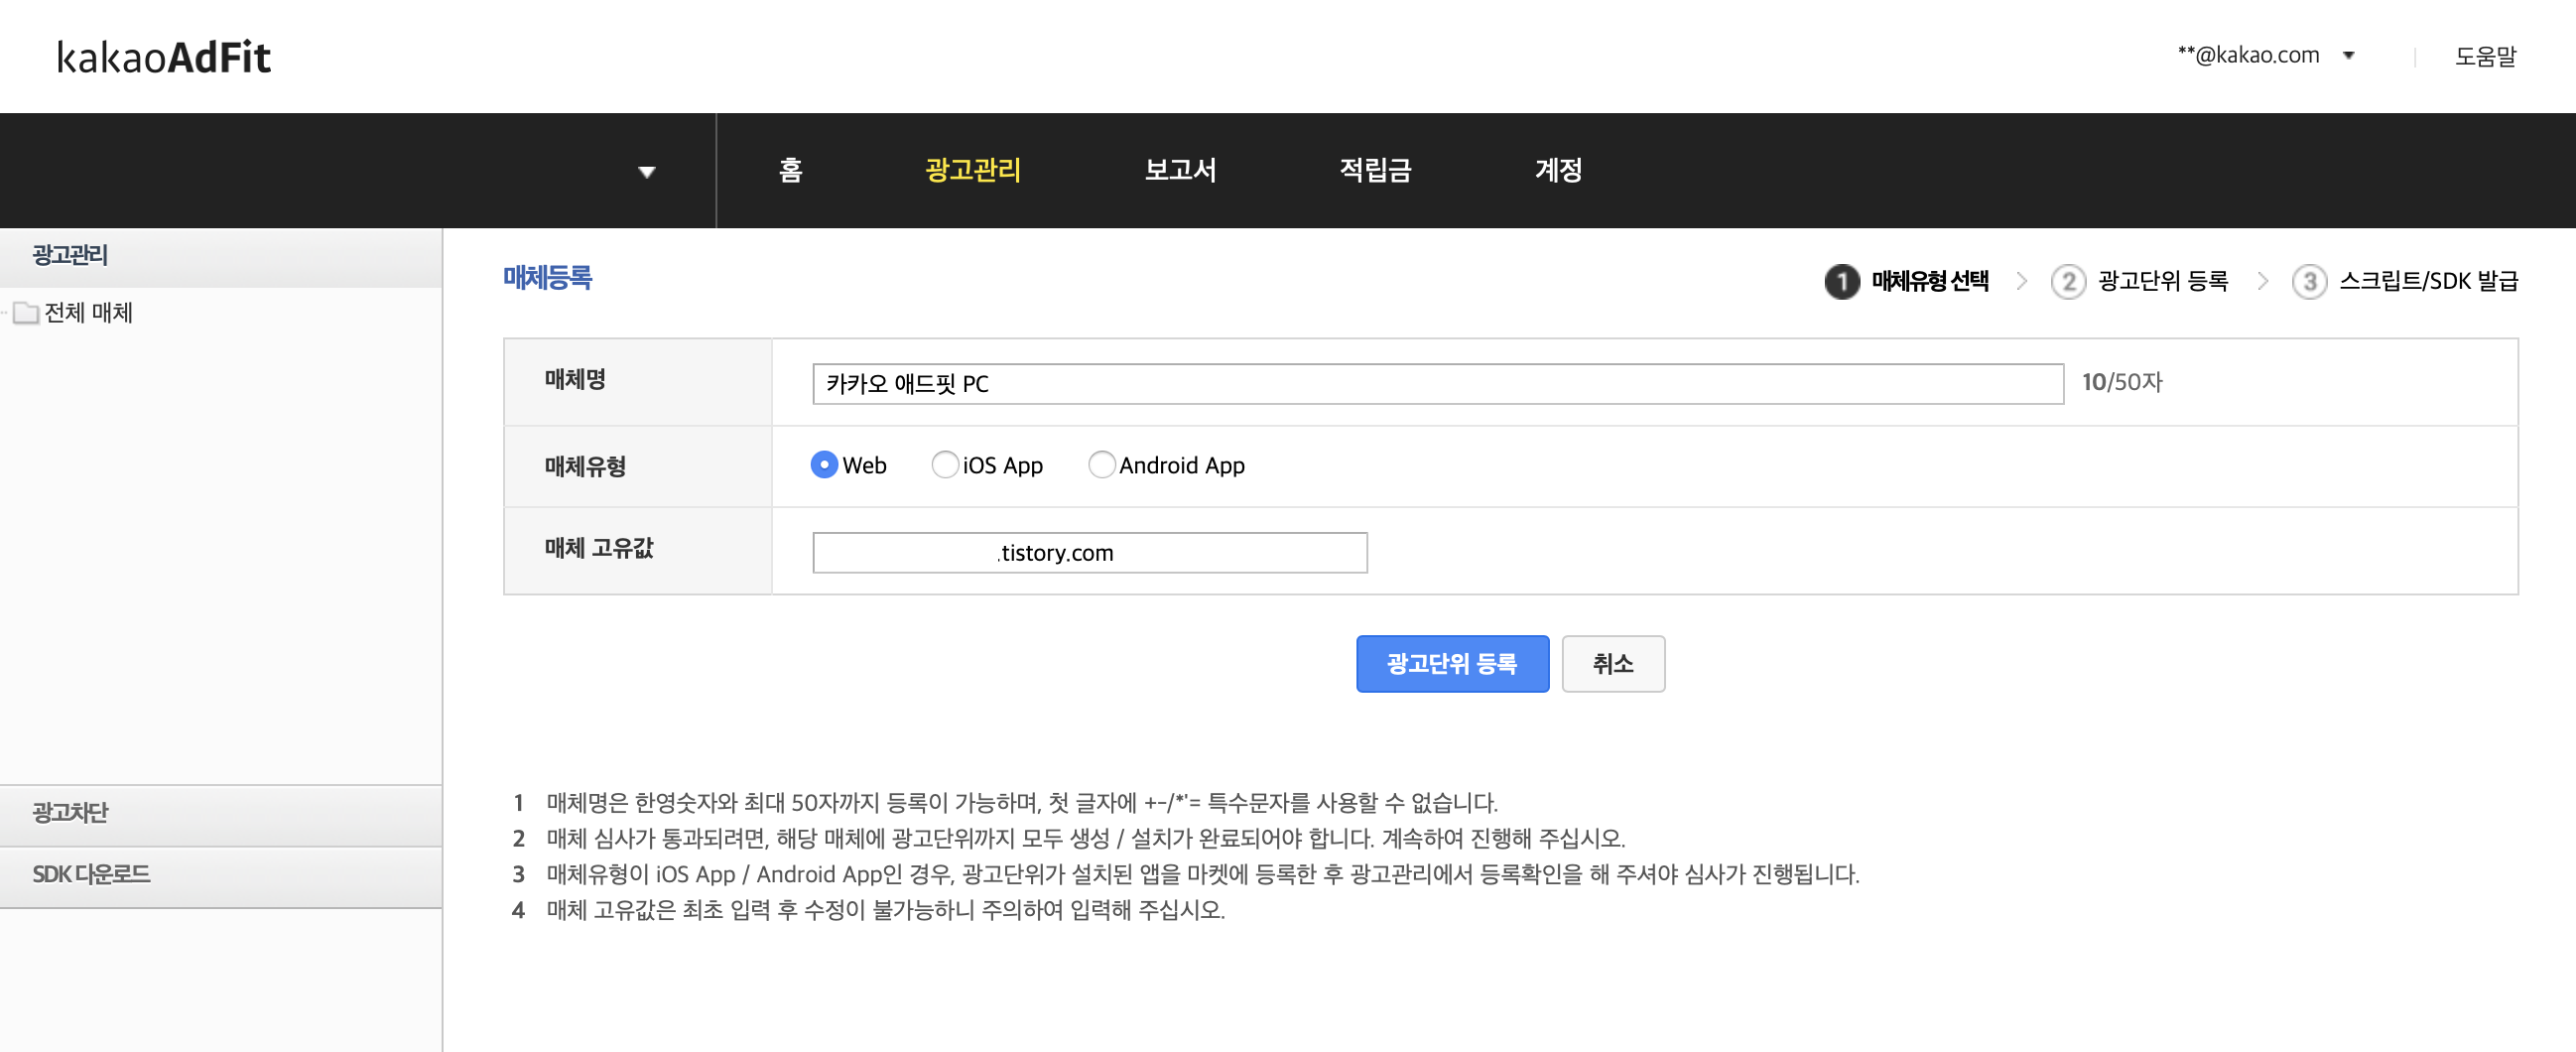Open the 적립금 tab

[x=1375, y=170]
